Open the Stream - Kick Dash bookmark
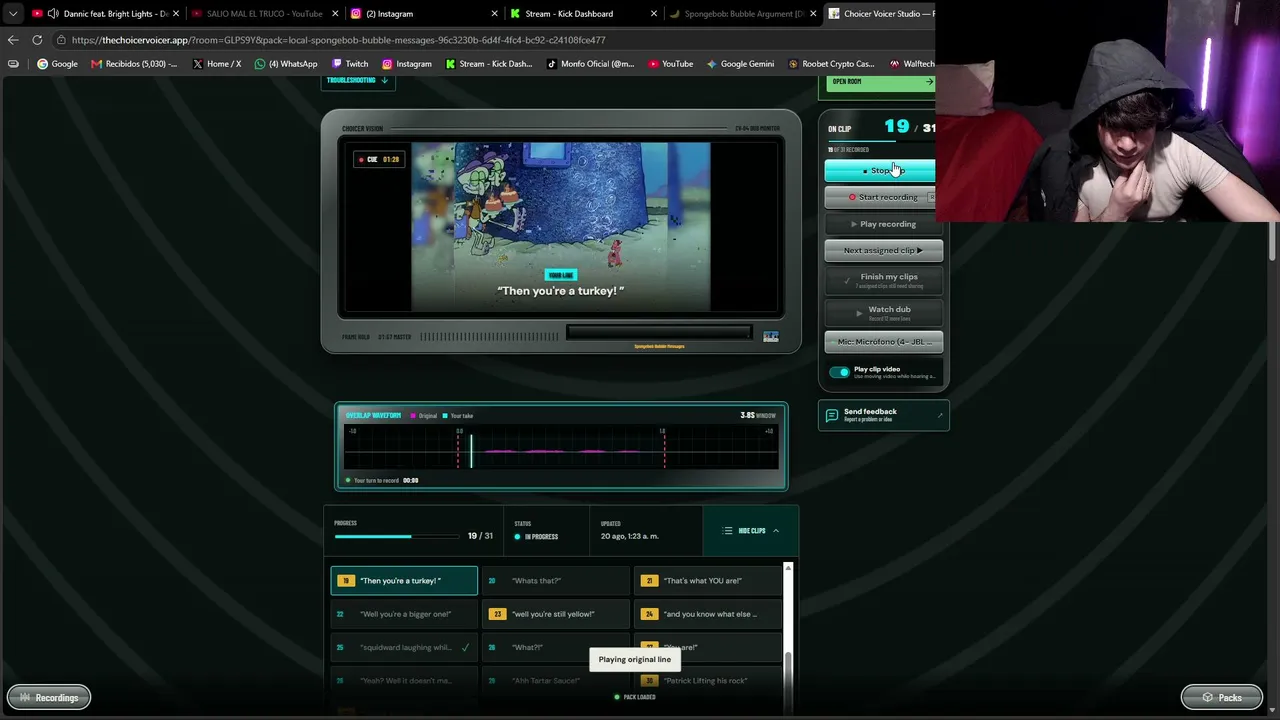This screenshot has width=1280, height=720. point(489,64)
